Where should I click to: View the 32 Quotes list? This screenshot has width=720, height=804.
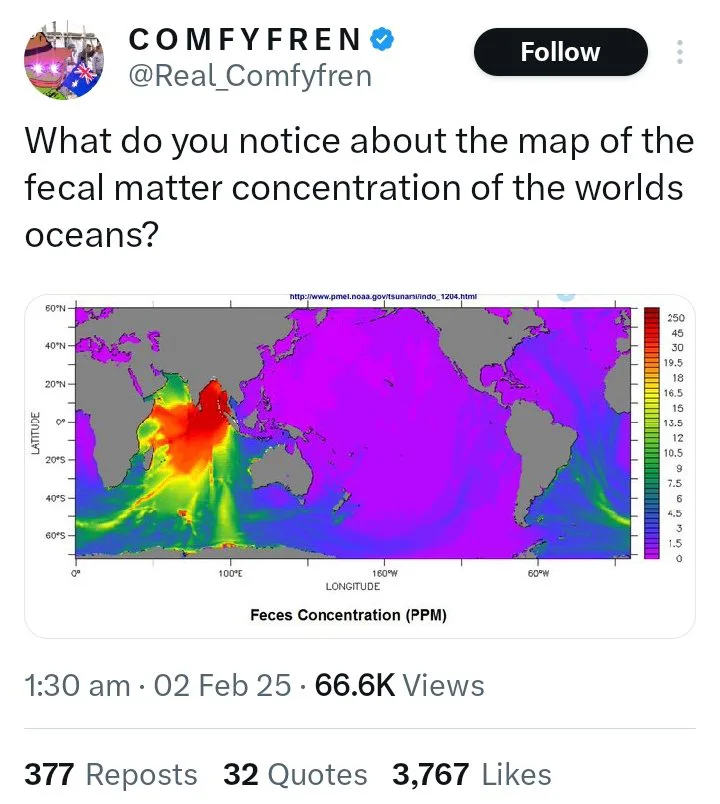pyautogui.click(x=295, y=774)
